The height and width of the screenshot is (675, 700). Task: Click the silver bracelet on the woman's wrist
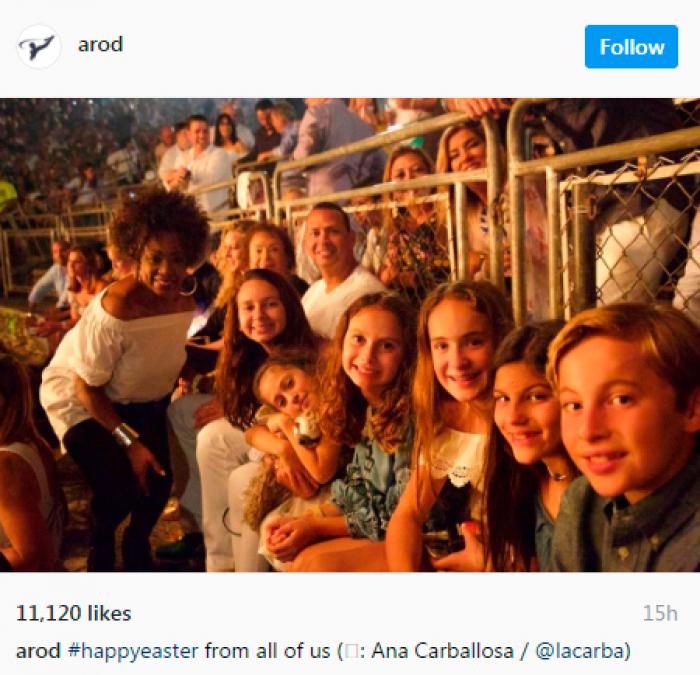(125, 434)
